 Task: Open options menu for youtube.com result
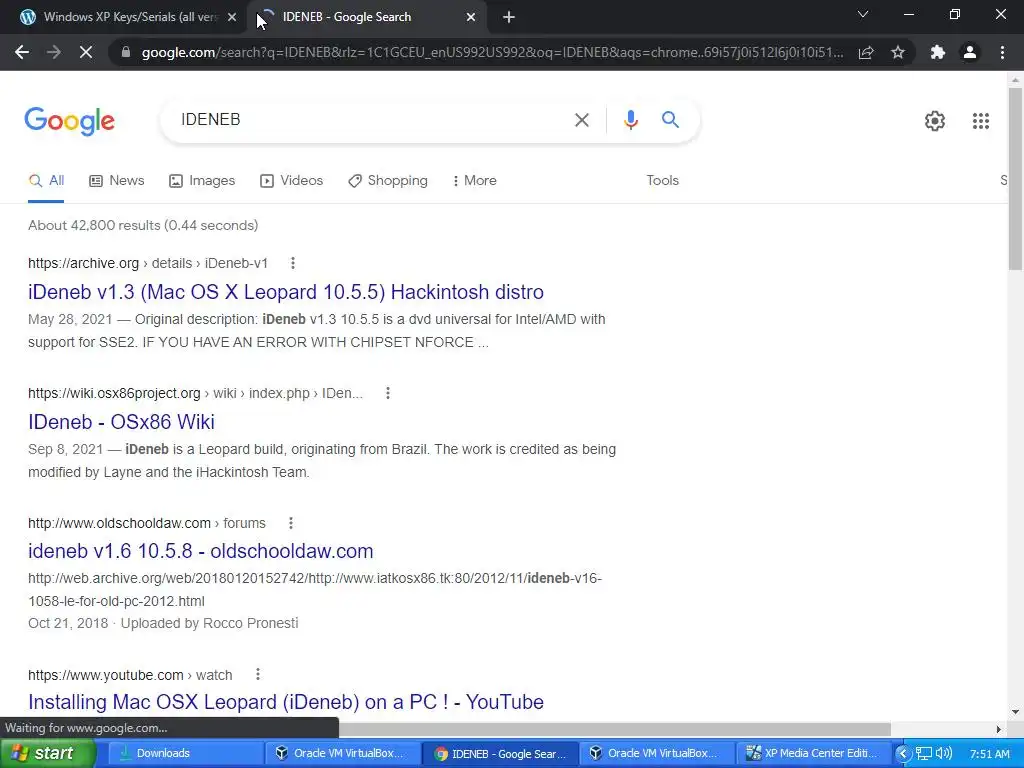tap(258, 675)
